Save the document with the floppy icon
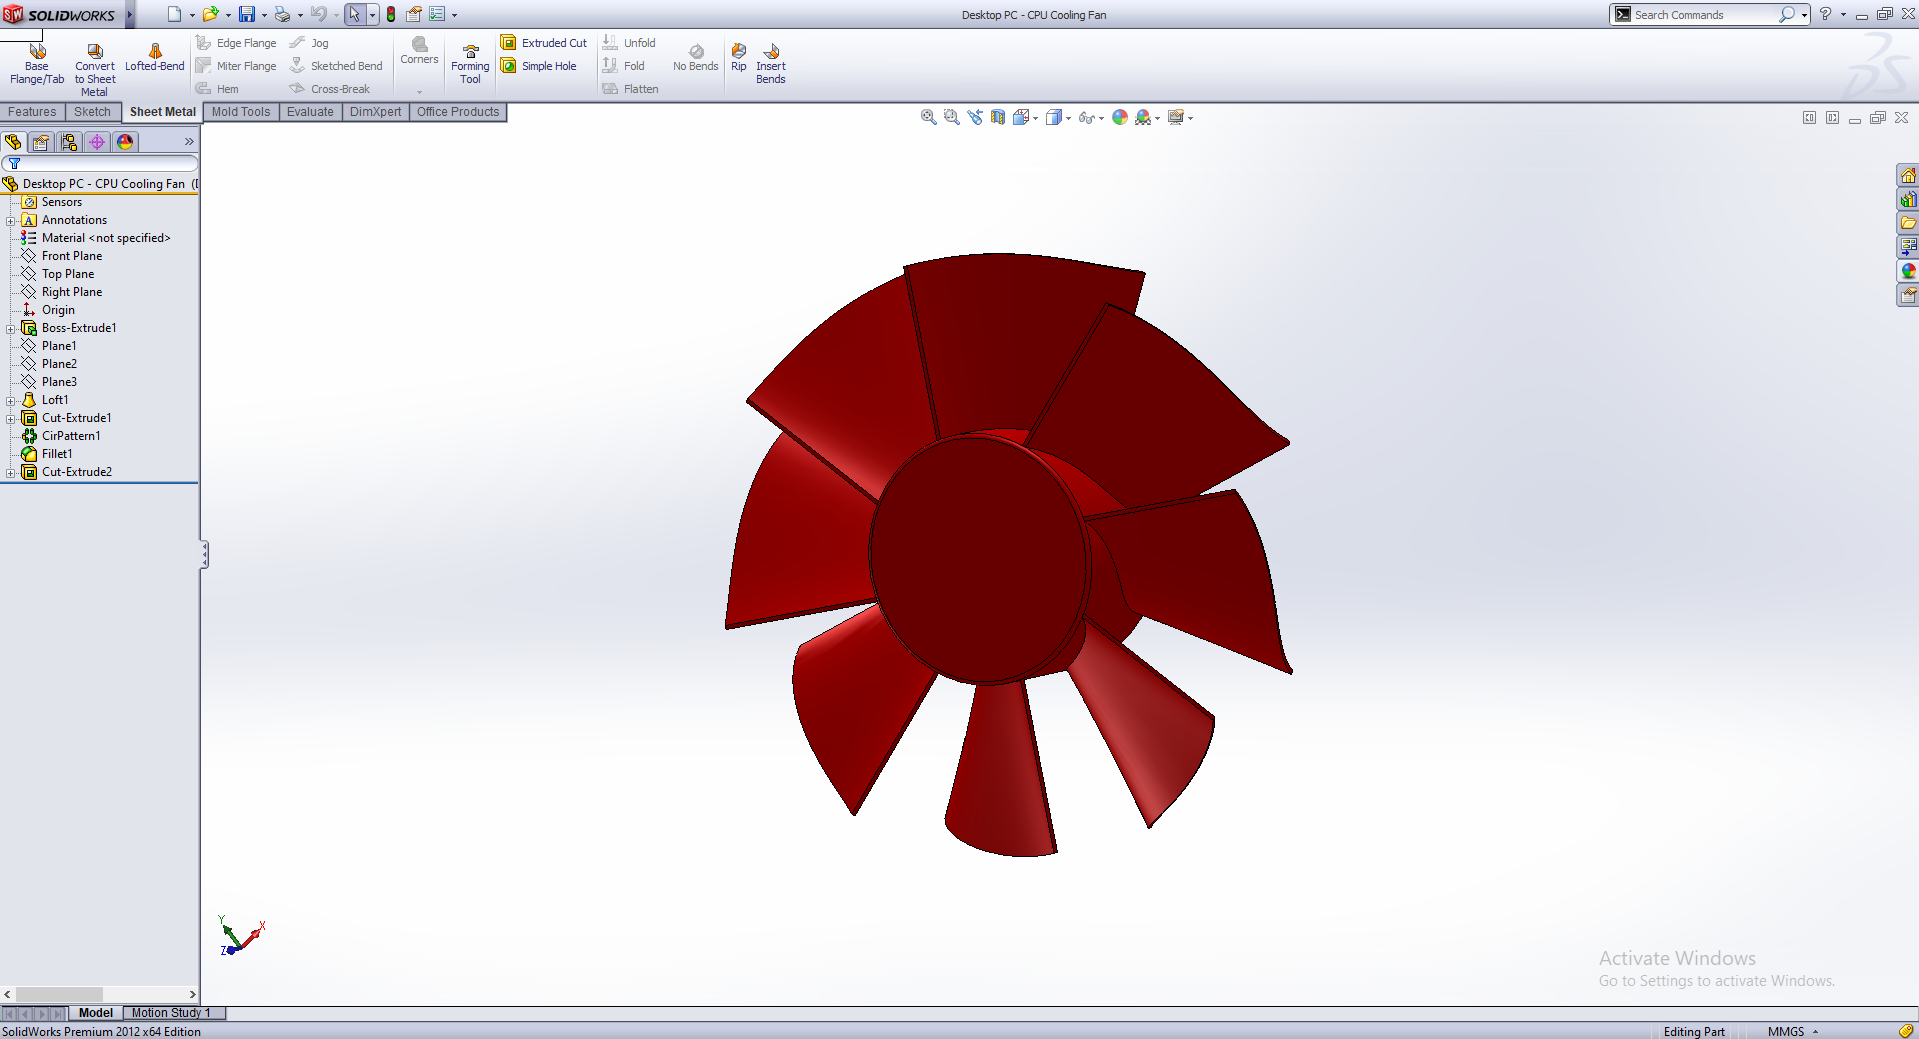1919x1039 pixels. tap(247, 14)
